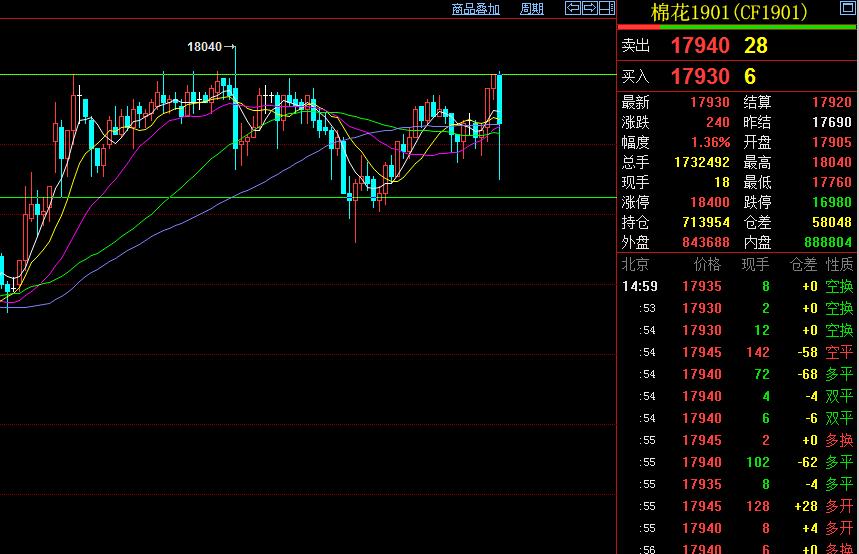
Task: Open the 周期 period link
Action: pyautogui.click(x=531, y=9)
